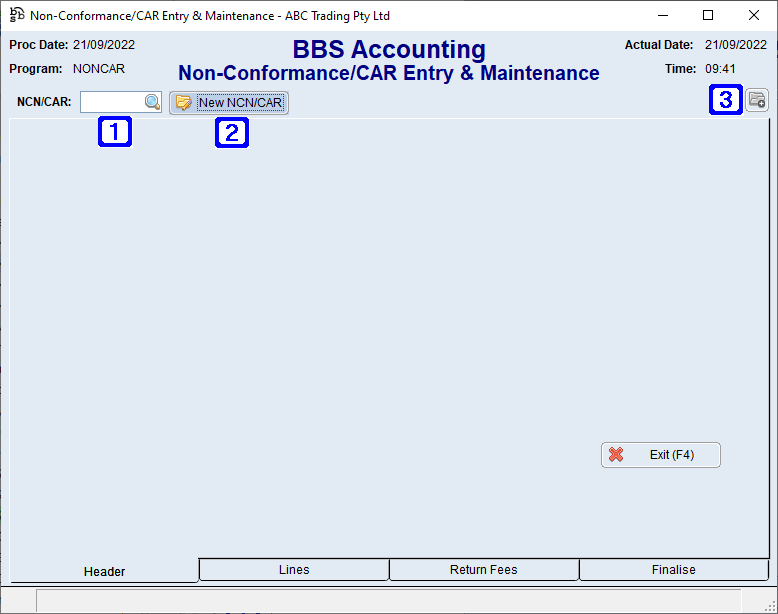Switch to the Header tab
Screen dimensions: 778x614
coord(104,572)
